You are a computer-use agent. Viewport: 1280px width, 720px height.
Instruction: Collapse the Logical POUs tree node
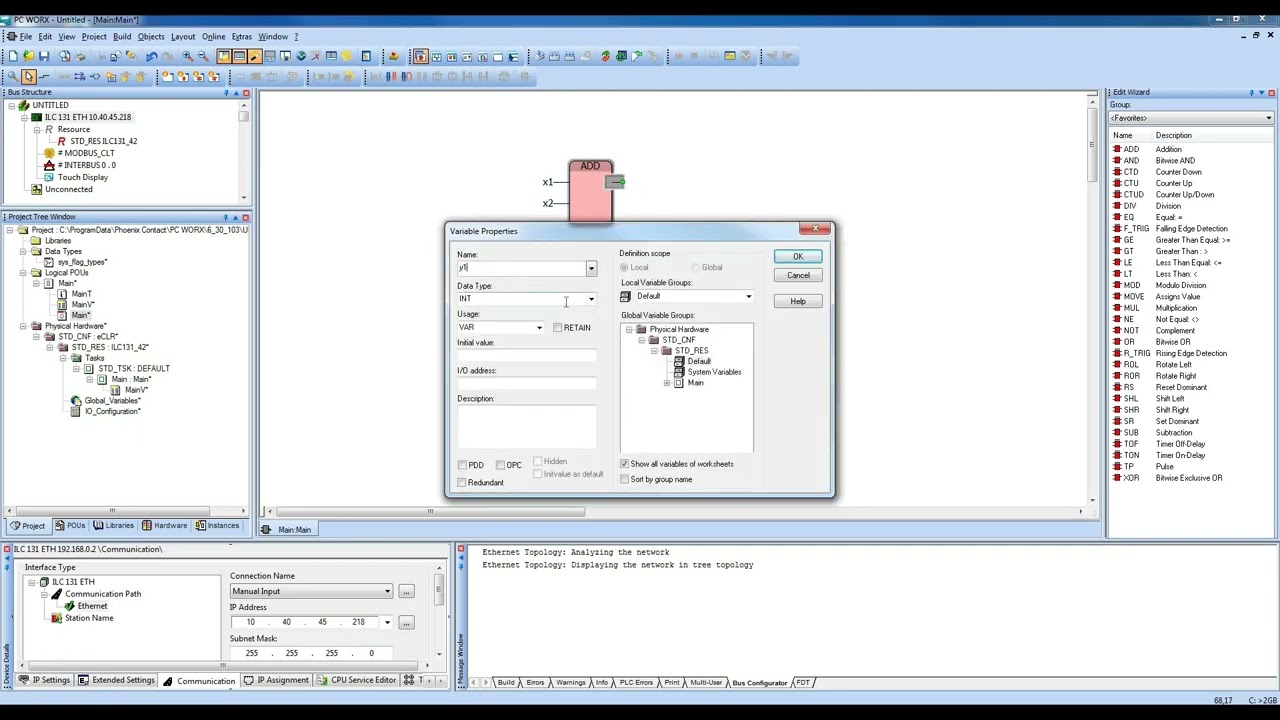pos(23,273)
